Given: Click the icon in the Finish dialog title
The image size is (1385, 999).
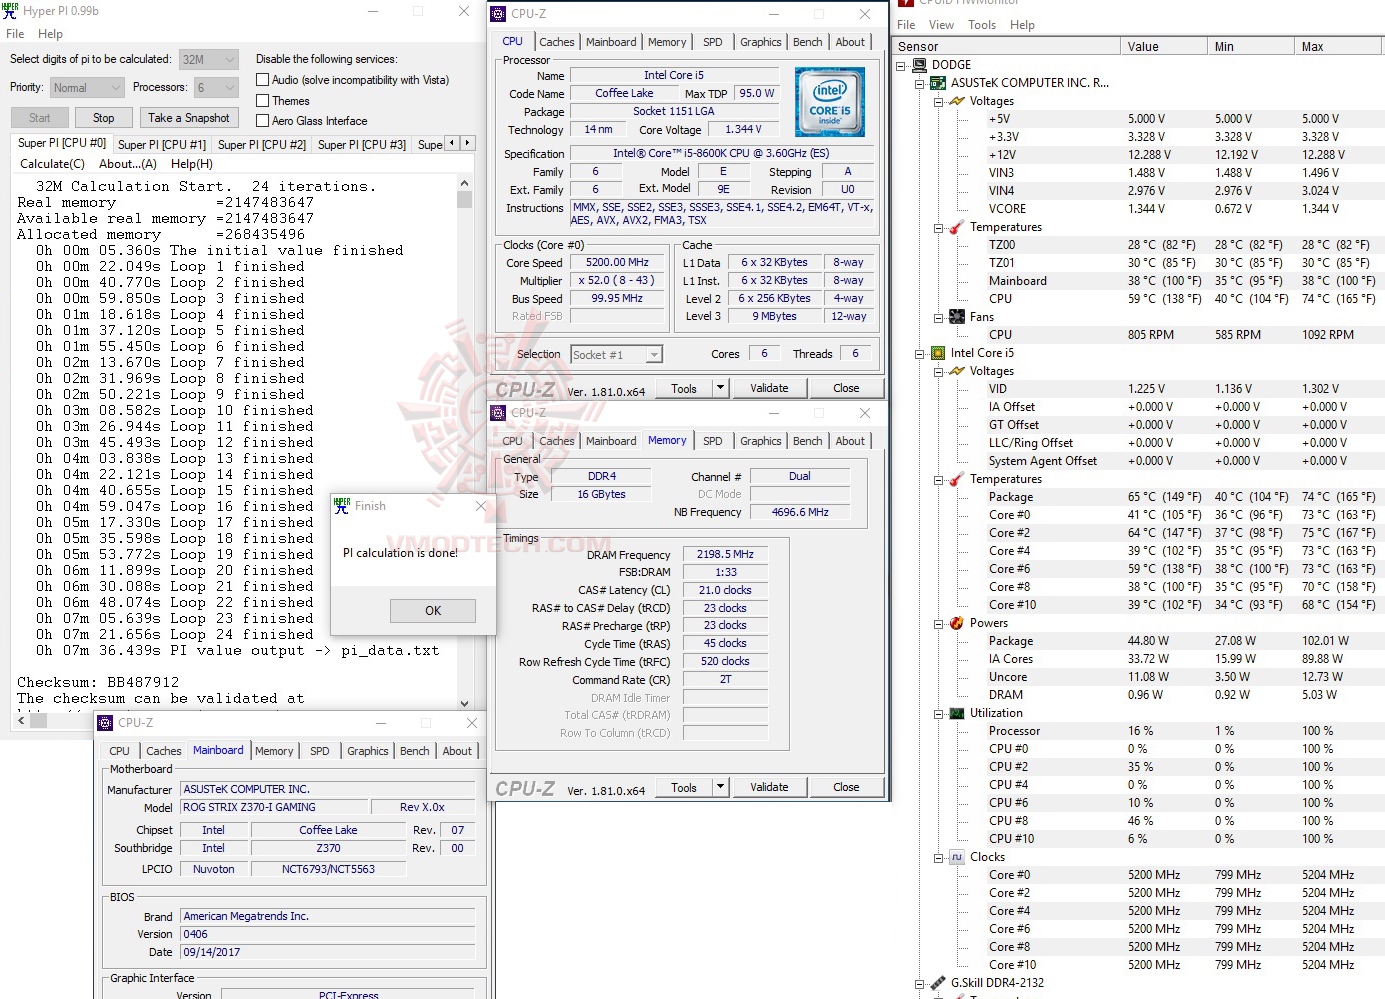Looking at the screenshot, I should (342, 505).
